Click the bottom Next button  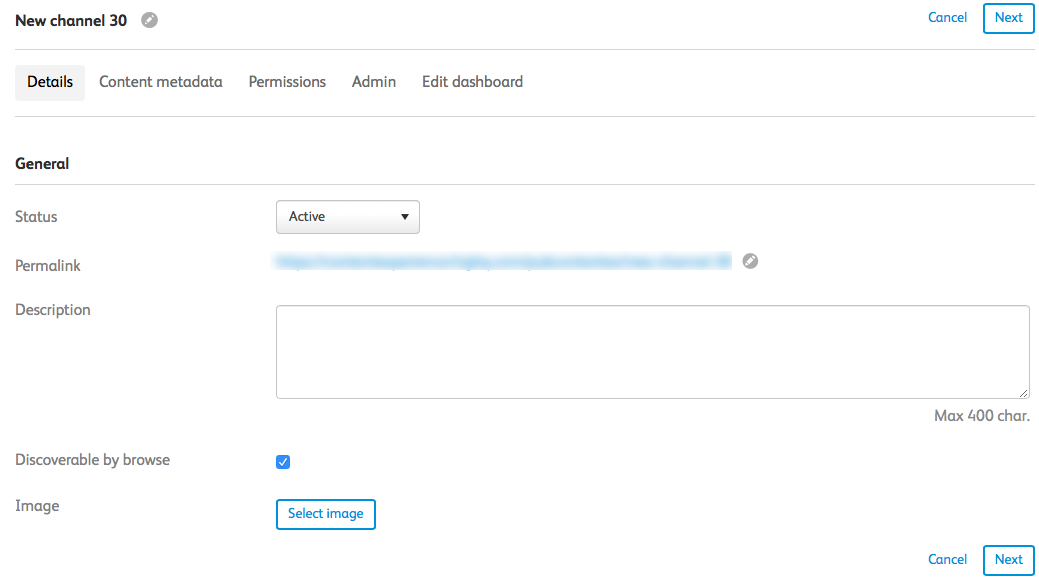pyautogui.click(x=1008, y=560)
